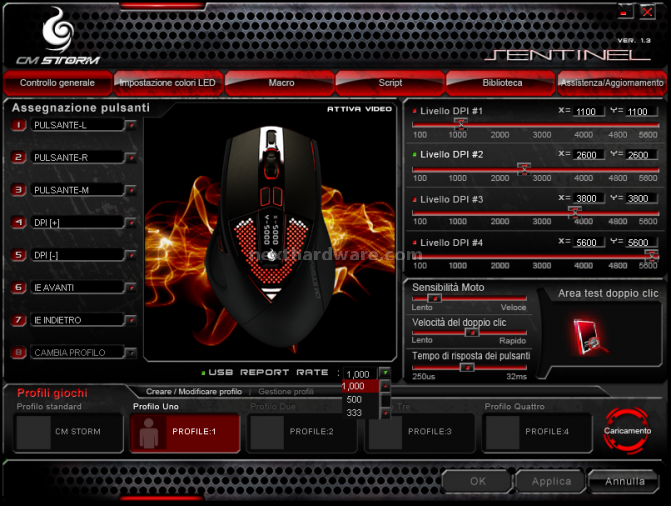Image resolution: width=671 pixels, height=506 pixels.
Task: Select PROFILE:4 slot
Action: (537, 432)
